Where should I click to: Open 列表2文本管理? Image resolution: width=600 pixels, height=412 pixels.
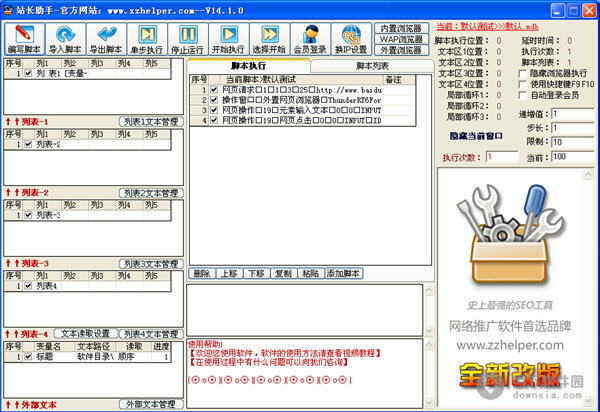tap(151, 193)
